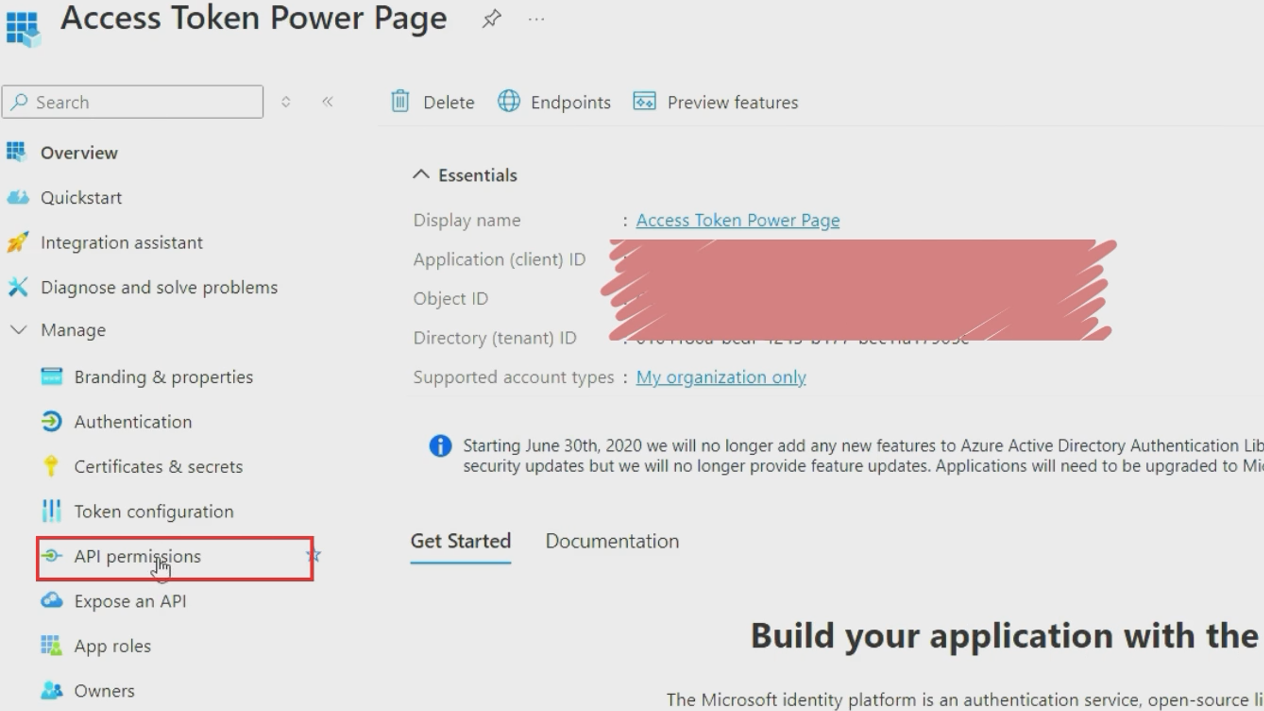Click the Supported account types label
The width and height of the screenshot is (1264, 711).
tap(513, 377)
